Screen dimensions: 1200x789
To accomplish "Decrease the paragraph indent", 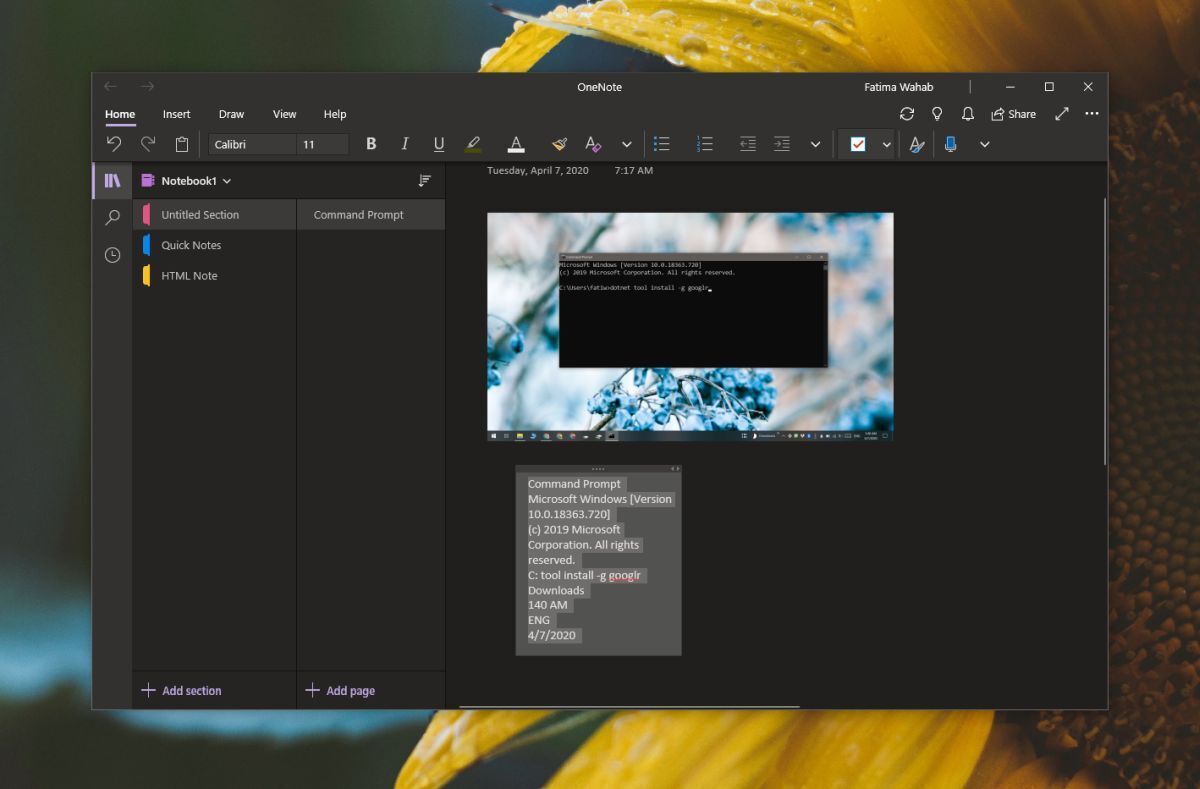I will pos(748,144).
